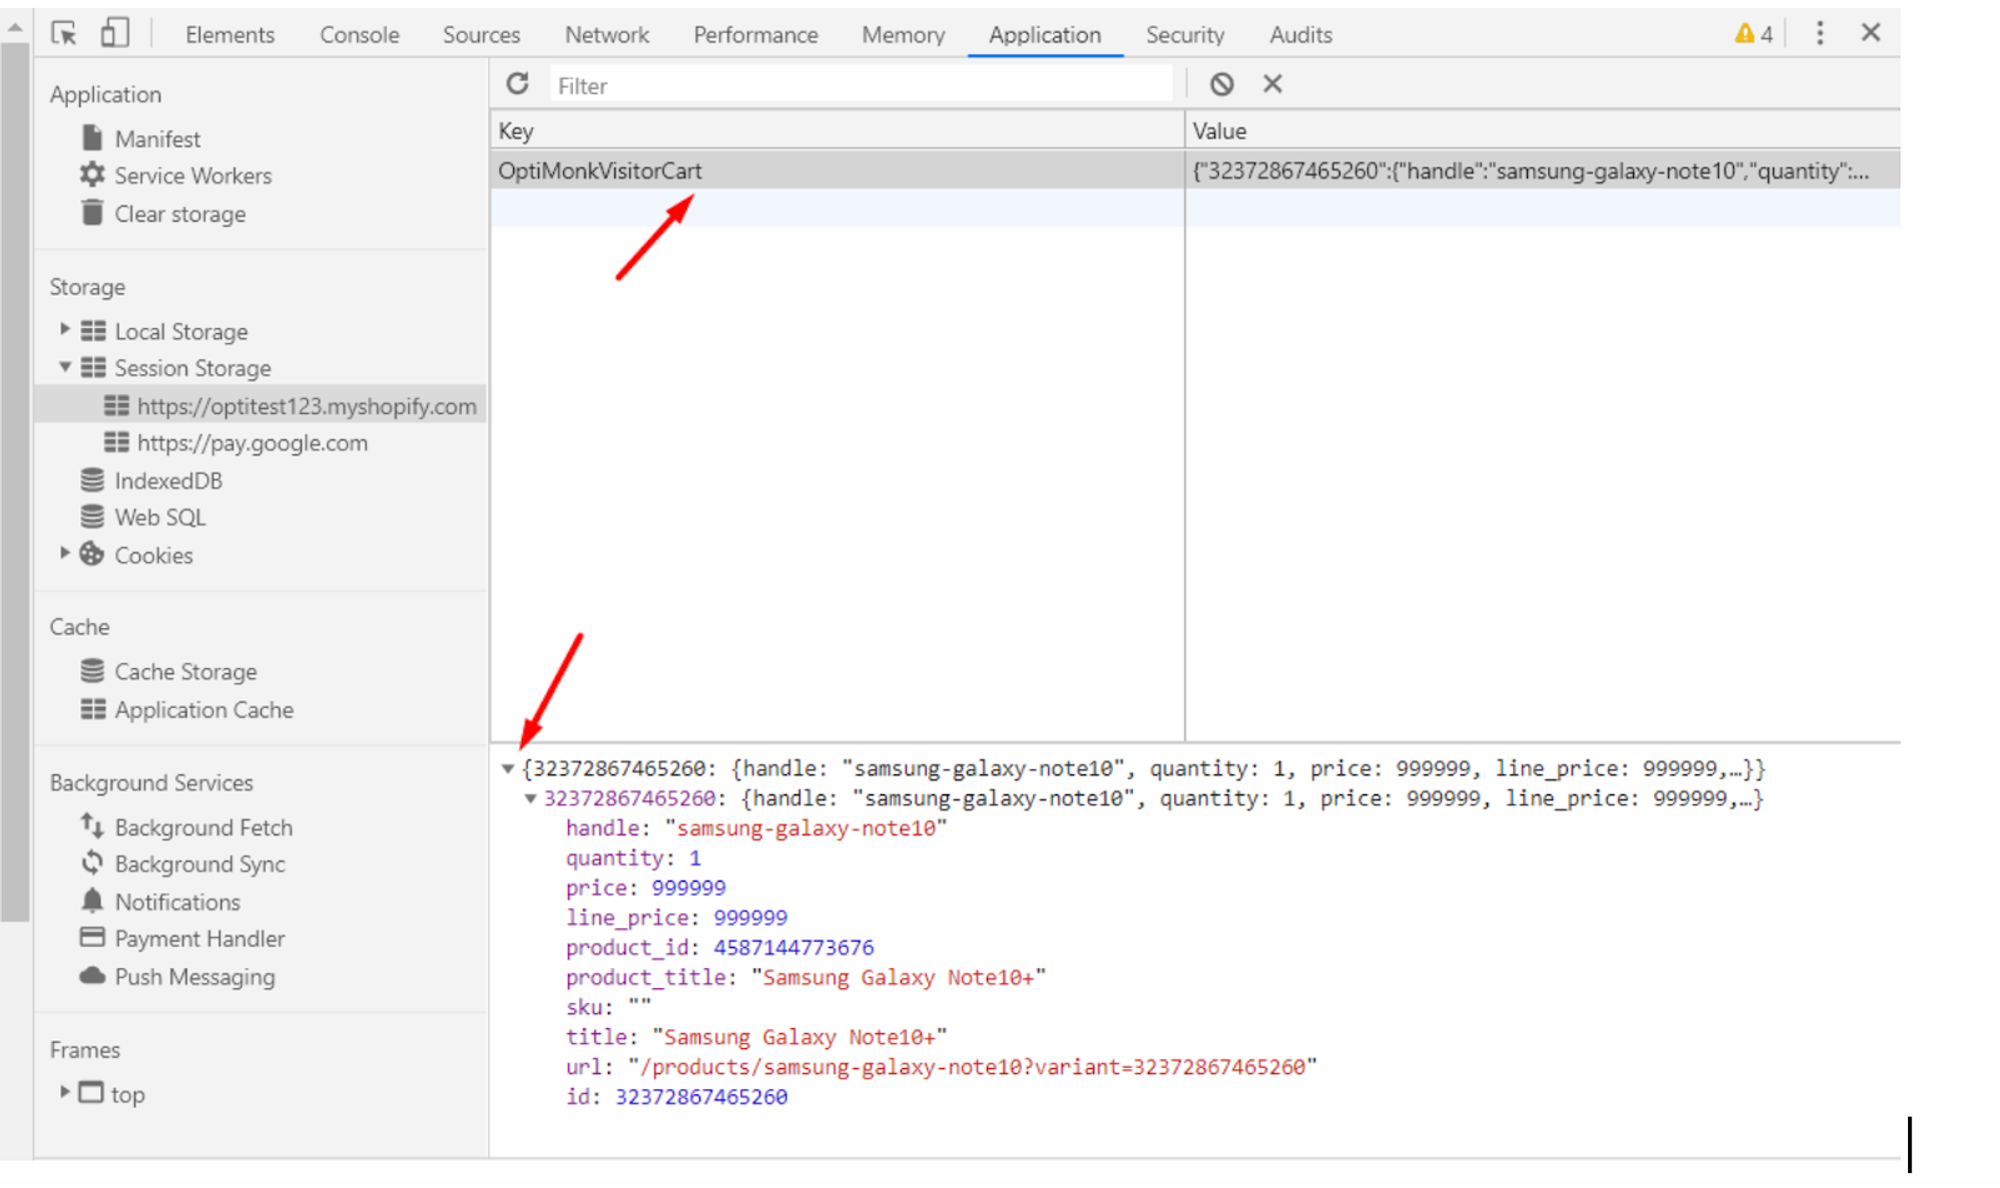Screen dimensions: 2000x1188
Task: Open Background Fetch service
Action: pos(203,827)
